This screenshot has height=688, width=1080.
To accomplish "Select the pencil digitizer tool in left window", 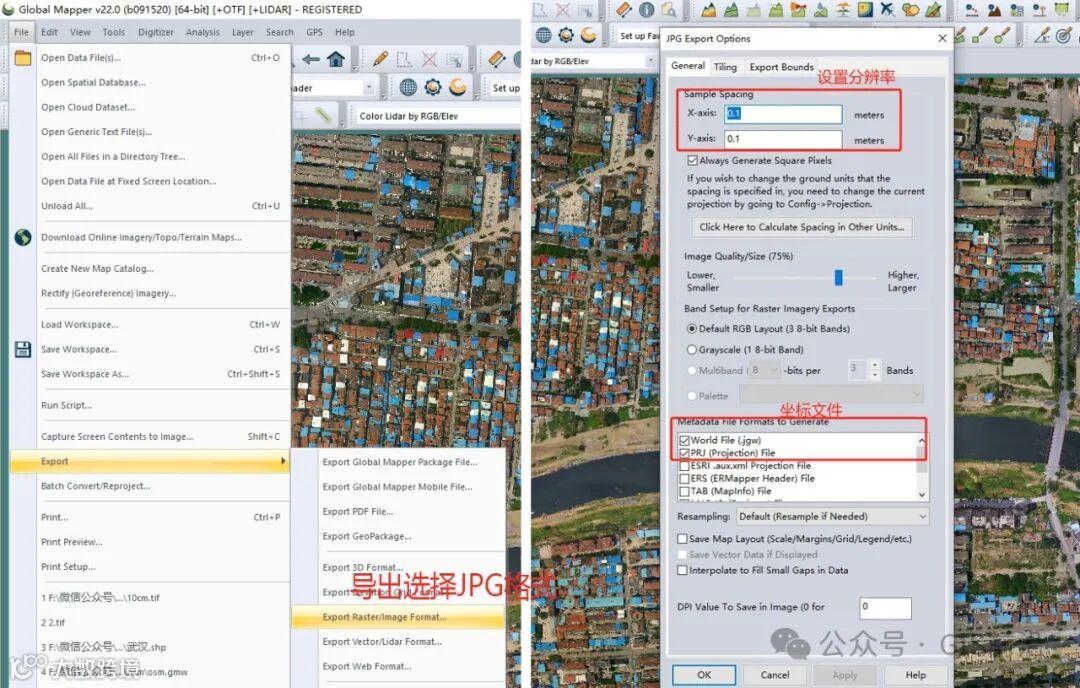I will coord(380,60).
